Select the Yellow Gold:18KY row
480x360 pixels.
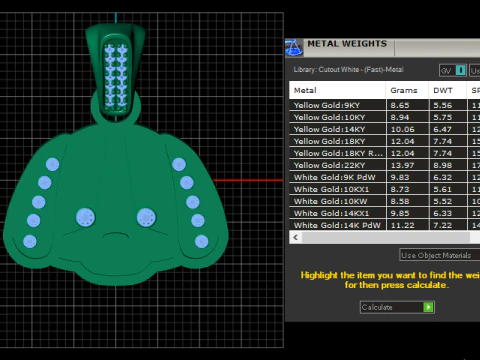pyautogui.click(x=385, y=141)
